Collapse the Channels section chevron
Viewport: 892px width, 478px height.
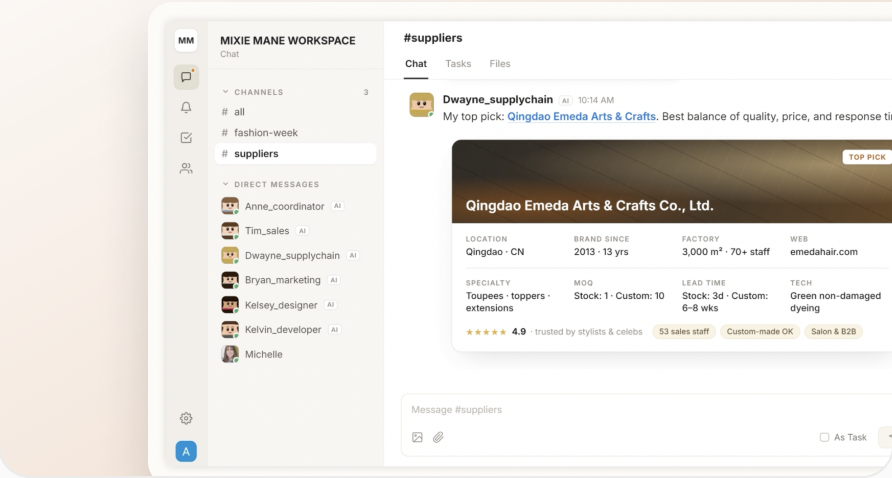[x=225, y=92]
